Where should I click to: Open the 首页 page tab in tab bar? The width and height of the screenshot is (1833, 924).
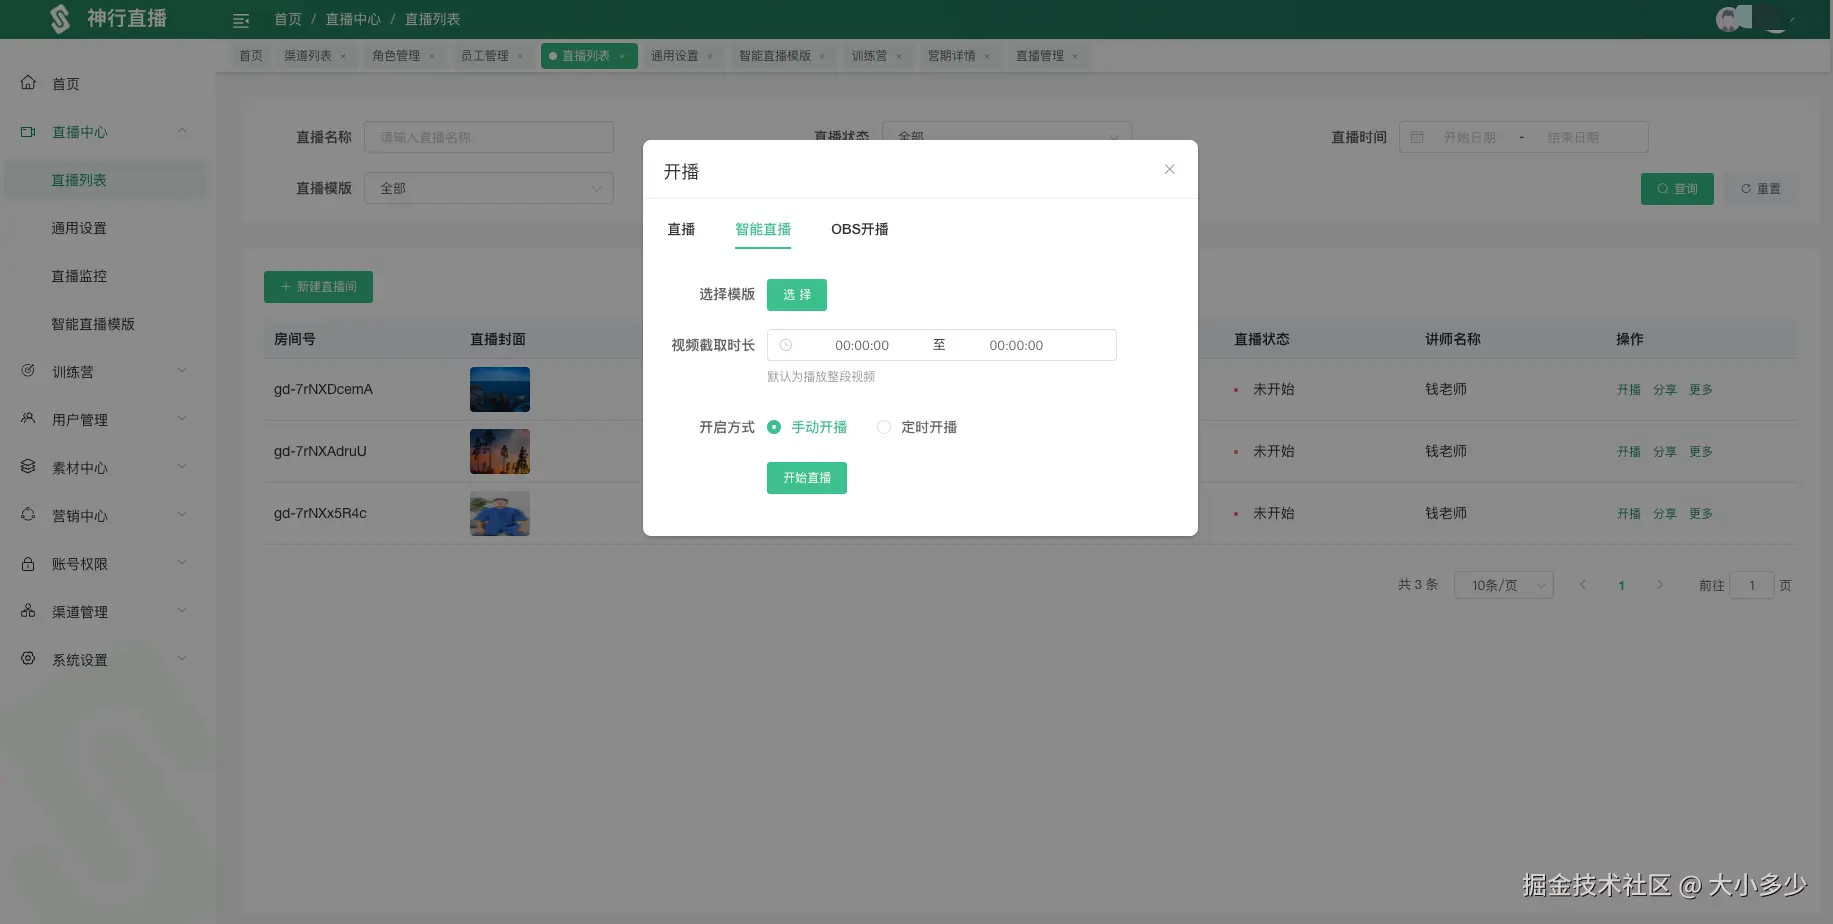point(251,56)
